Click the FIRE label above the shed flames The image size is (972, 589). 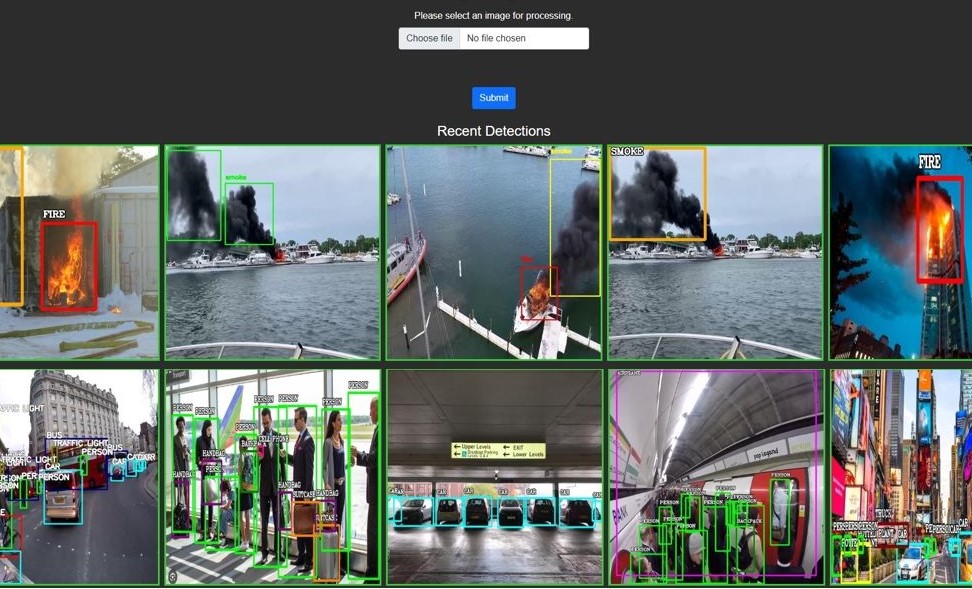pyautogui.click(x=54, y=214)
